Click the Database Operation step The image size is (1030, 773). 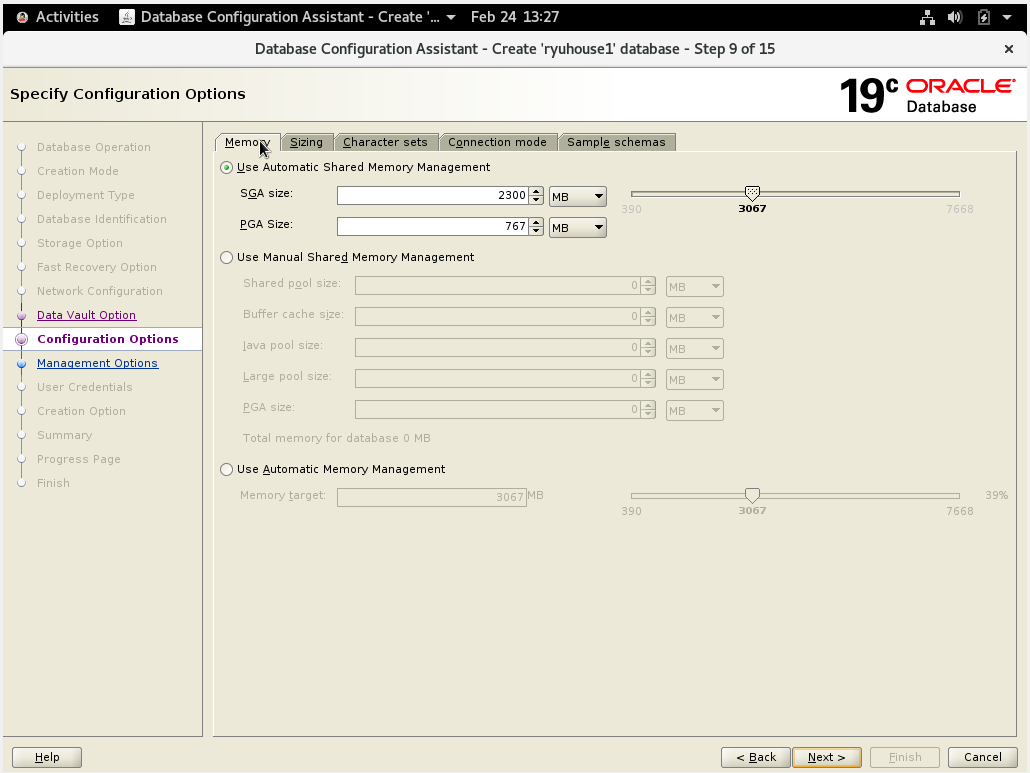coord(93,147)
